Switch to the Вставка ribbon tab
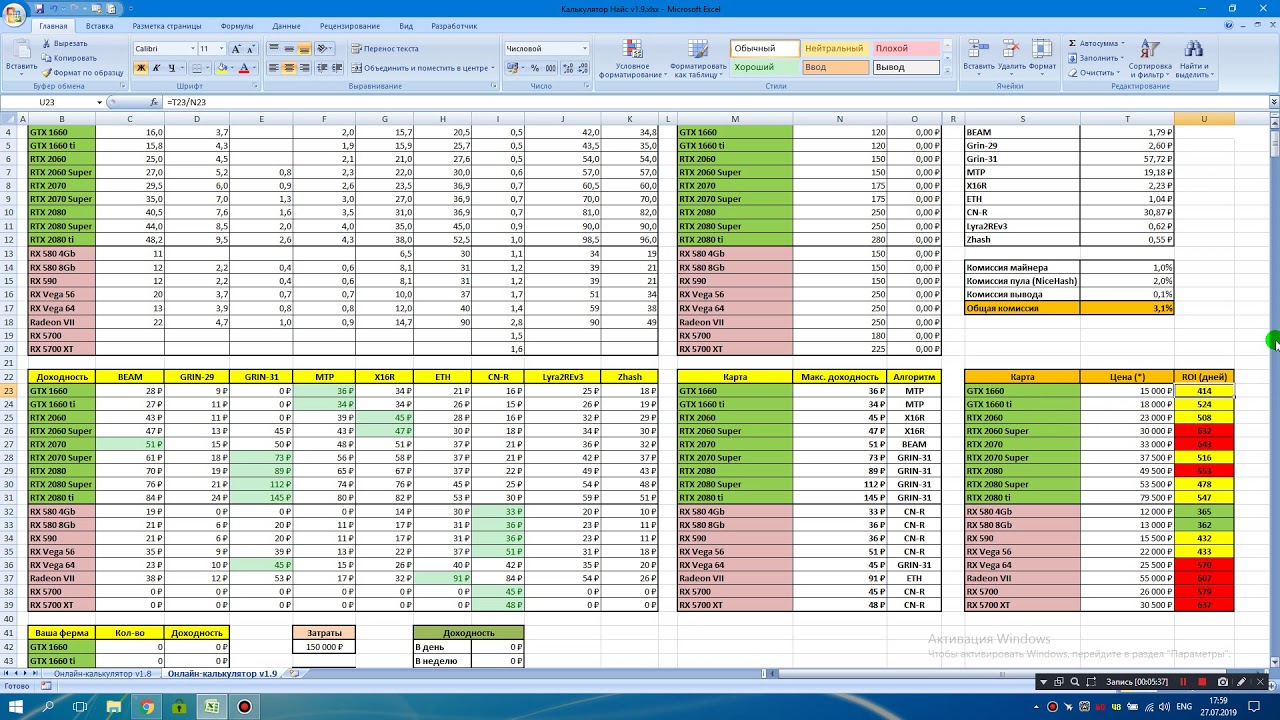 pyautogui.click(x=99, y=26)
